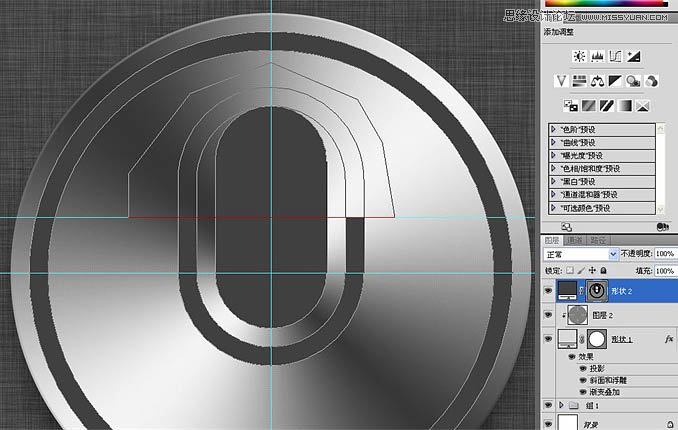The image size is (678, 430).
Task: Click the link icon on 形状 1 layer
Action: 582,339
